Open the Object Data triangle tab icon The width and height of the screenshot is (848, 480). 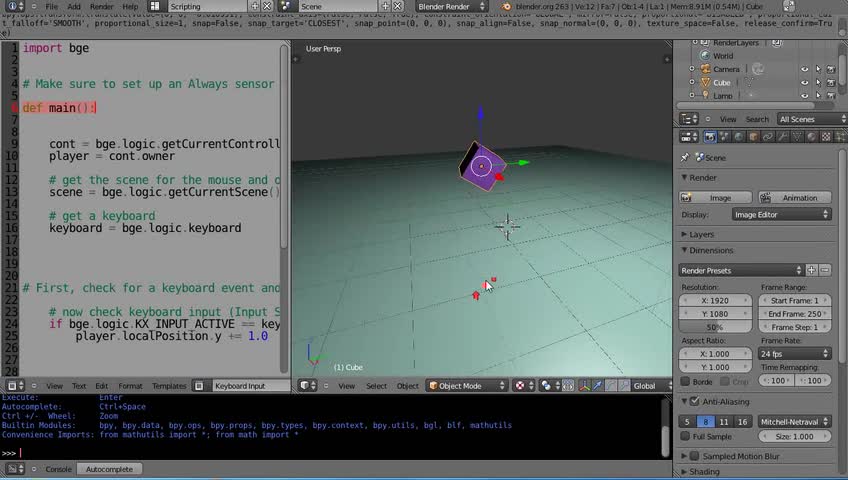pos(797,137)
